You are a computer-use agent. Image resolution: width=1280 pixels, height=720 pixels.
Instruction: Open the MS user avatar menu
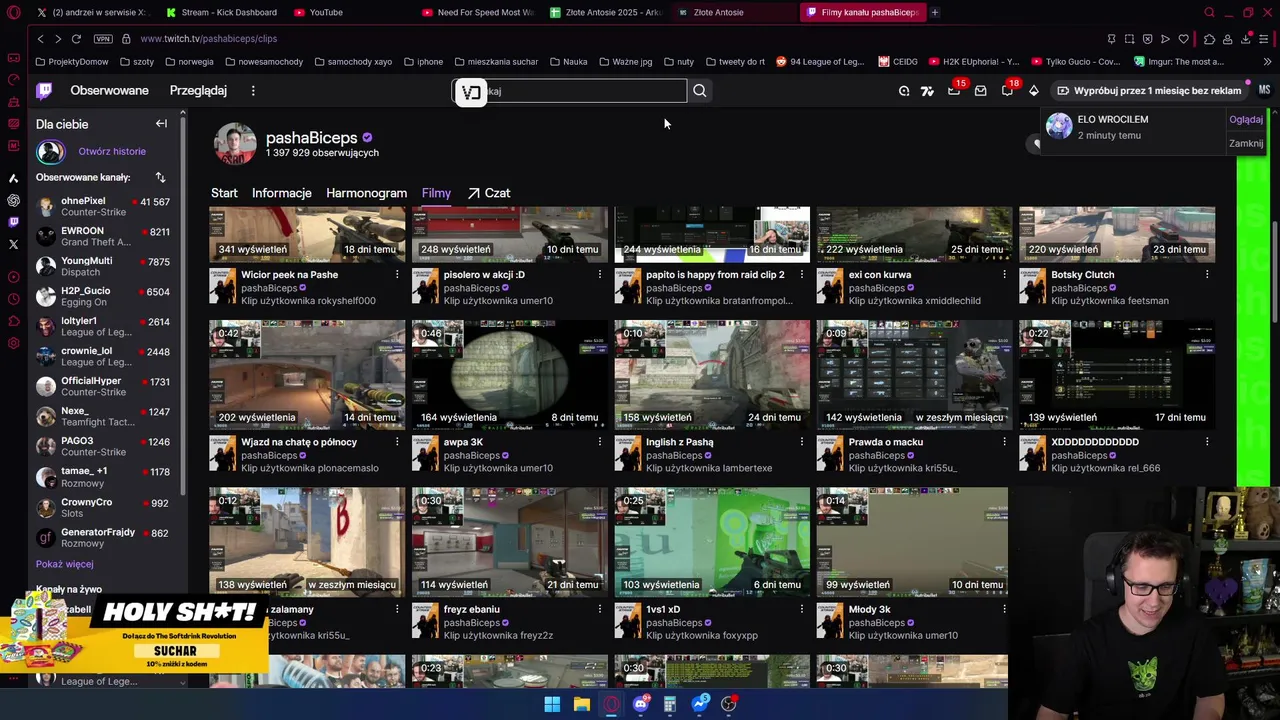coord(1264,90)
